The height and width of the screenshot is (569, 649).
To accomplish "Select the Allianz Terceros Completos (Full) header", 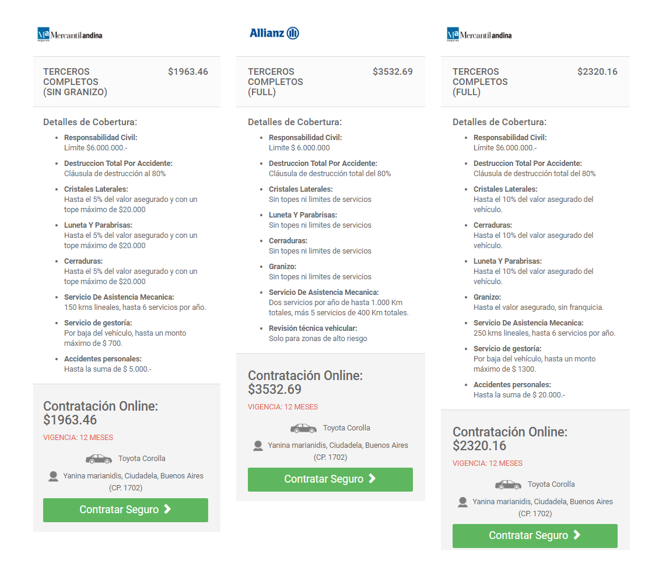I will pos(278,82).
